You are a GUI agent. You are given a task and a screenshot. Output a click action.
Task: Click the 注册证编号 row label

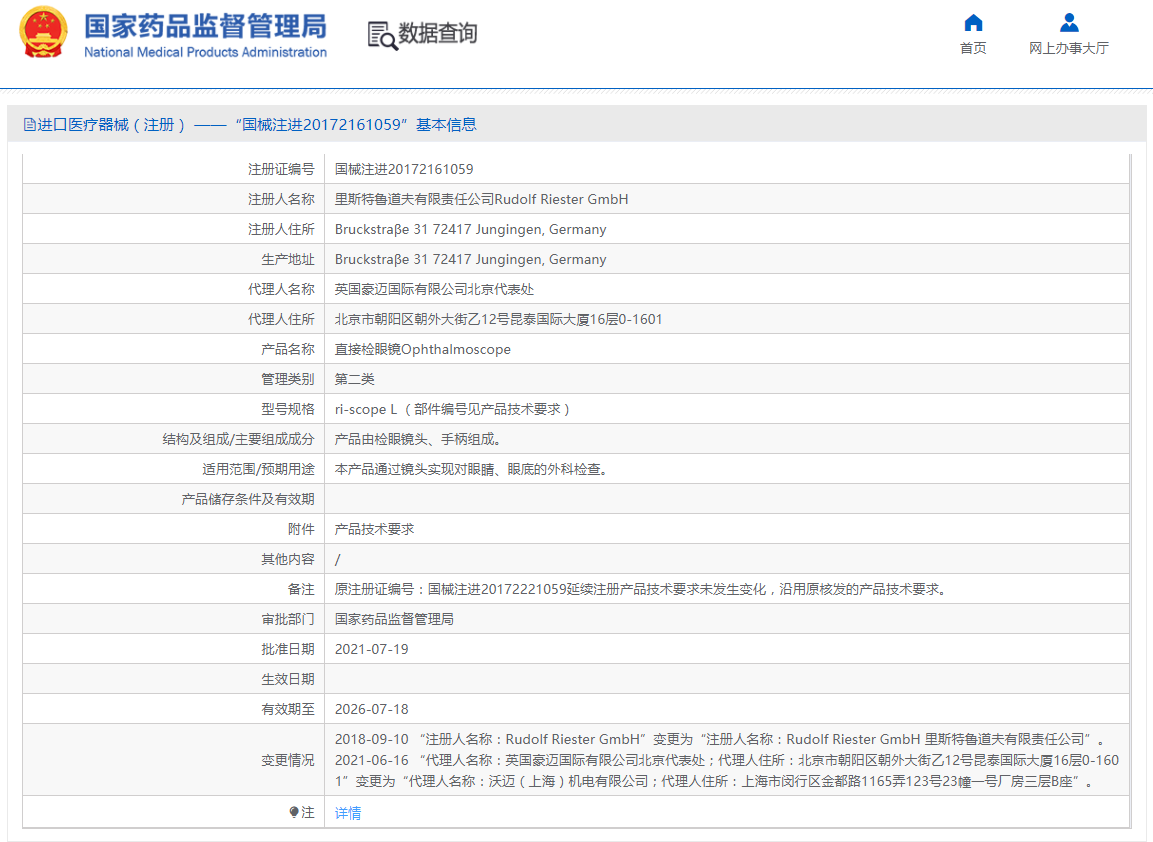coord(281,169)
